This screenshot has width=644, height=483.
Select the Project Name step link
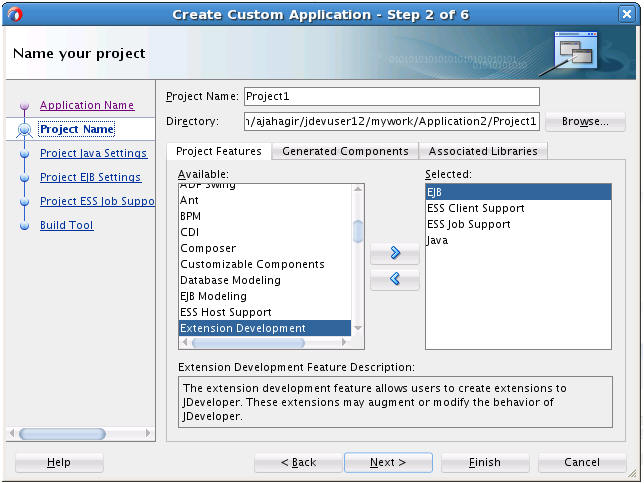[x=77, y=129]
